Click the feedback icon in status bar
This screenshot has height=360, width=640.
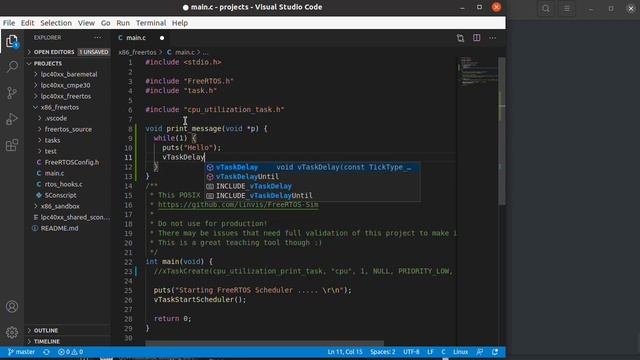coord(480,352)
